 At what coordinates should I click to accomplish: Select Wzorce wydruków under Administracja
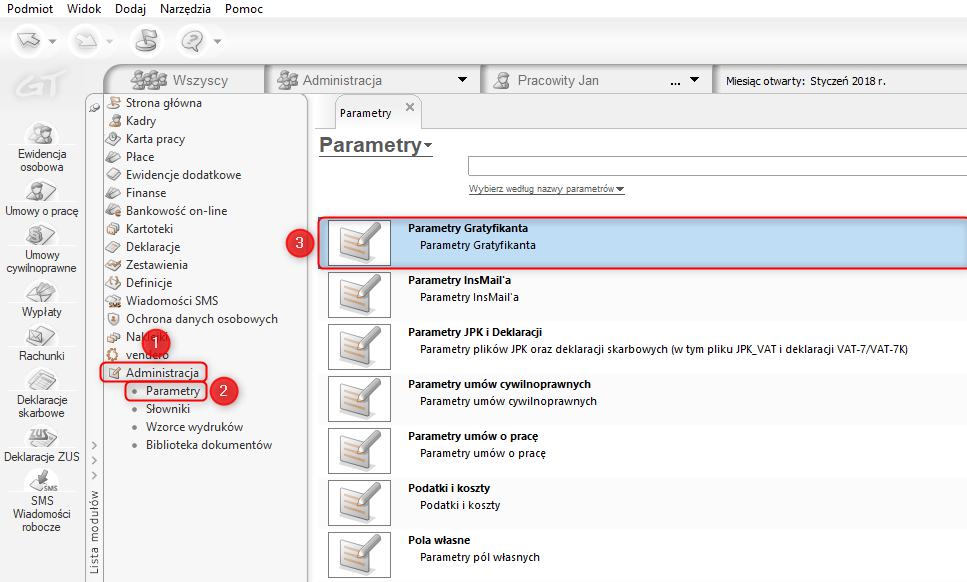coord(194,427)
